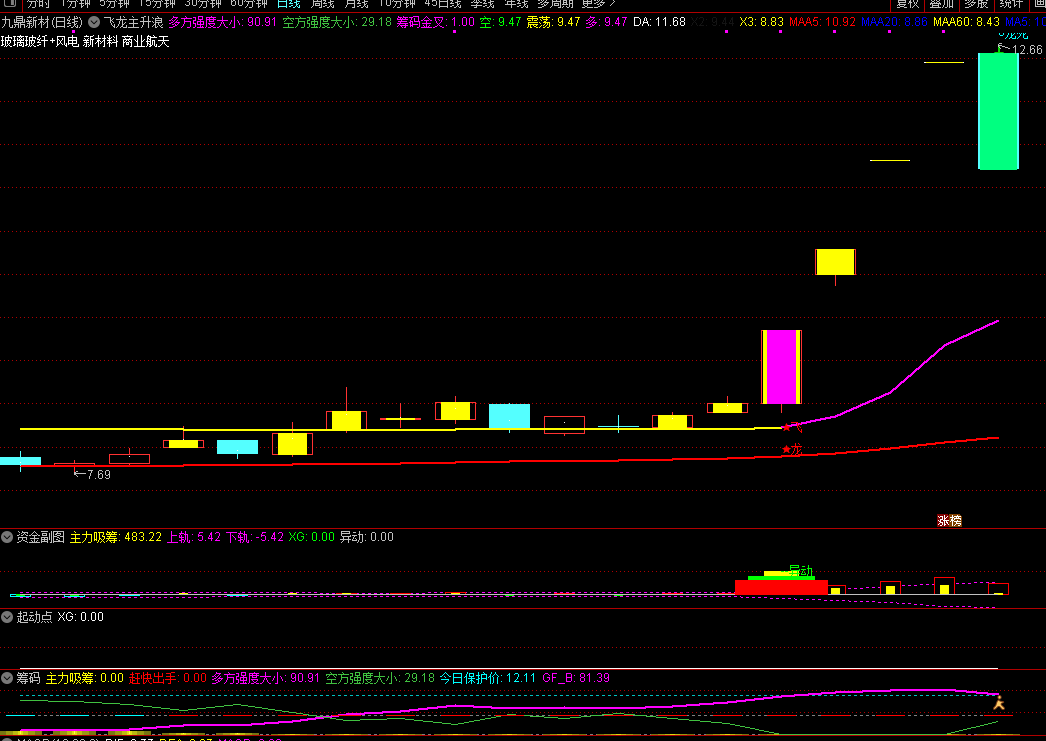Click the 今日保护价: 12.11 value
1046x741 pixels.
(x=488, y=678)
